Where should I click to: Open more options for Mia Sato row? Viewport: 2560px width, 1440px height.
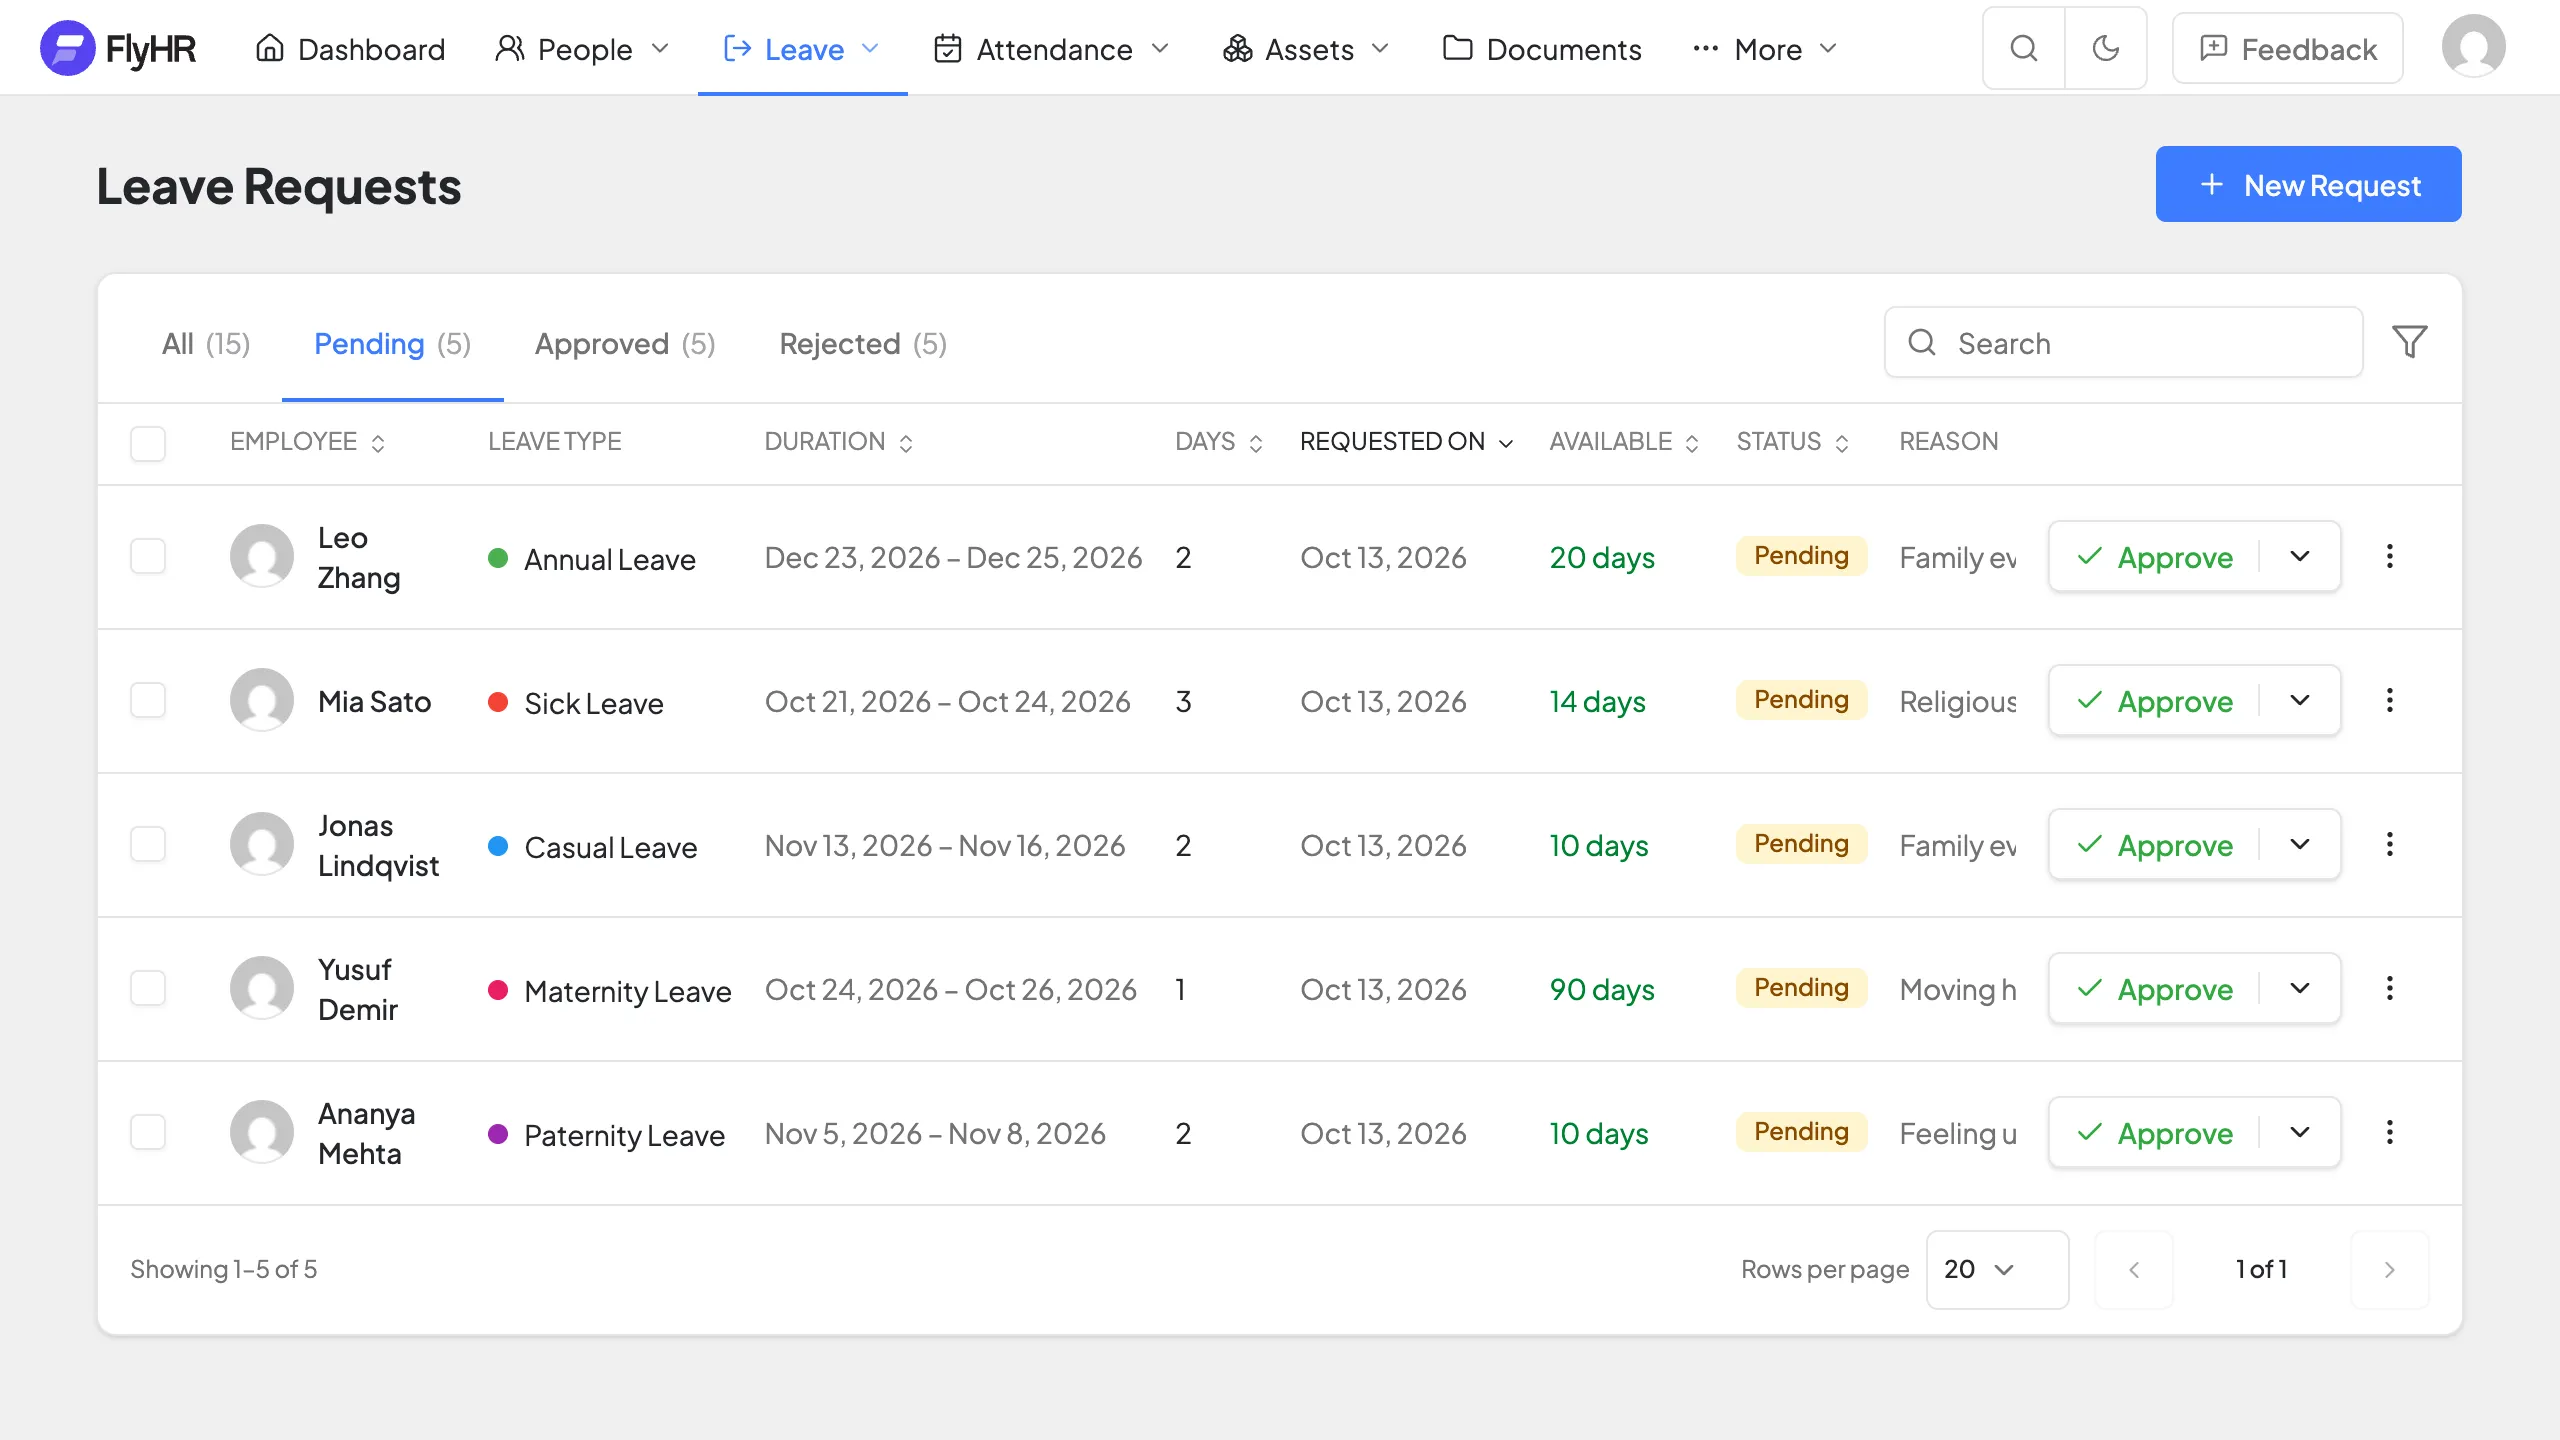click(2390, 700)
